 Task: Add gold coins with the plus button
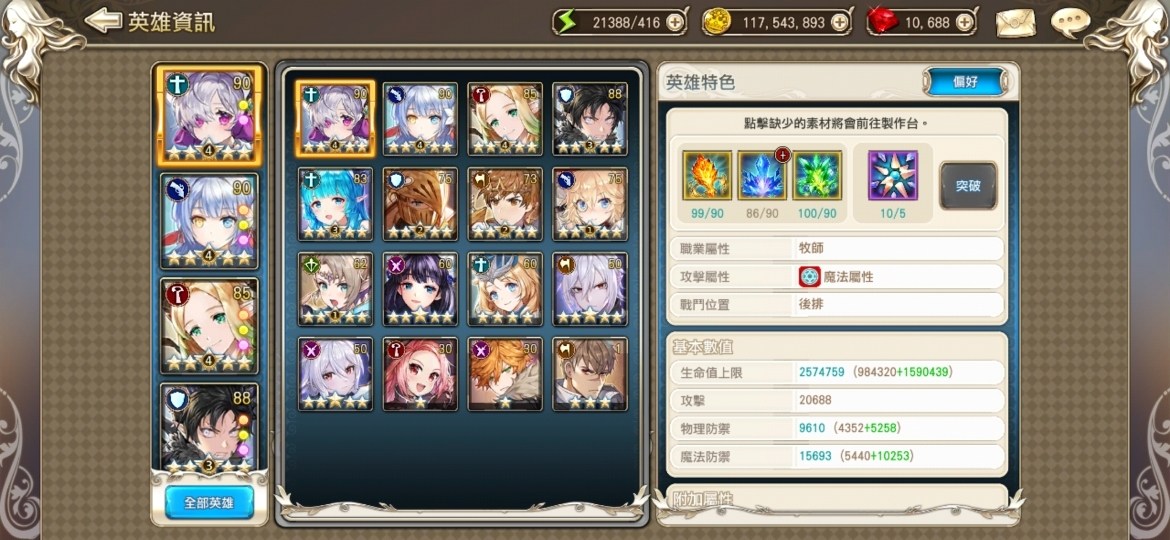tap(839, 23)
